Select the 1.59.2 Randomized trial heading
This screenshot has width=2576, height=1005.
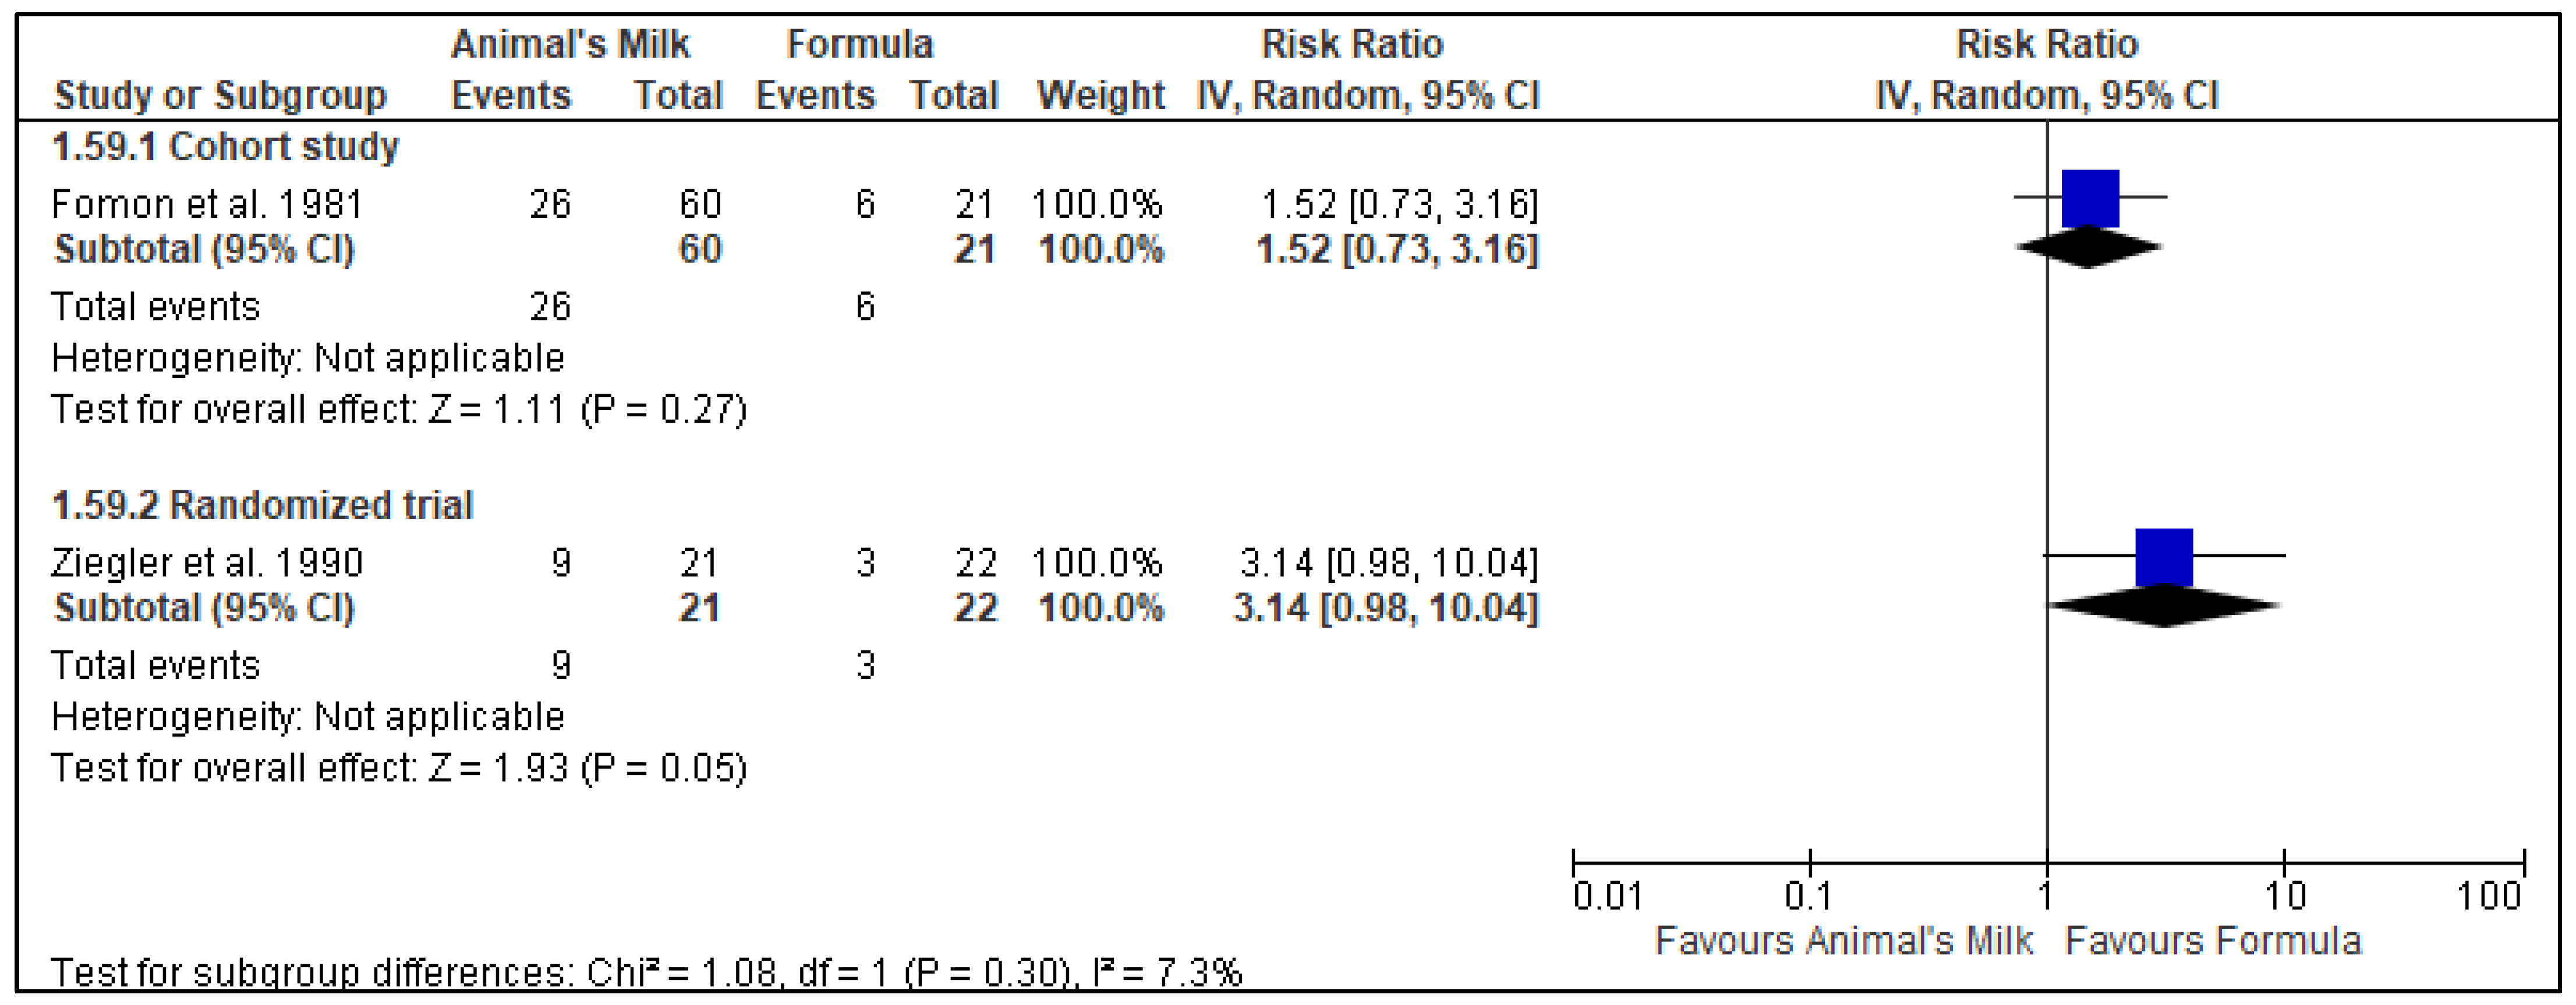click(262, 505)
